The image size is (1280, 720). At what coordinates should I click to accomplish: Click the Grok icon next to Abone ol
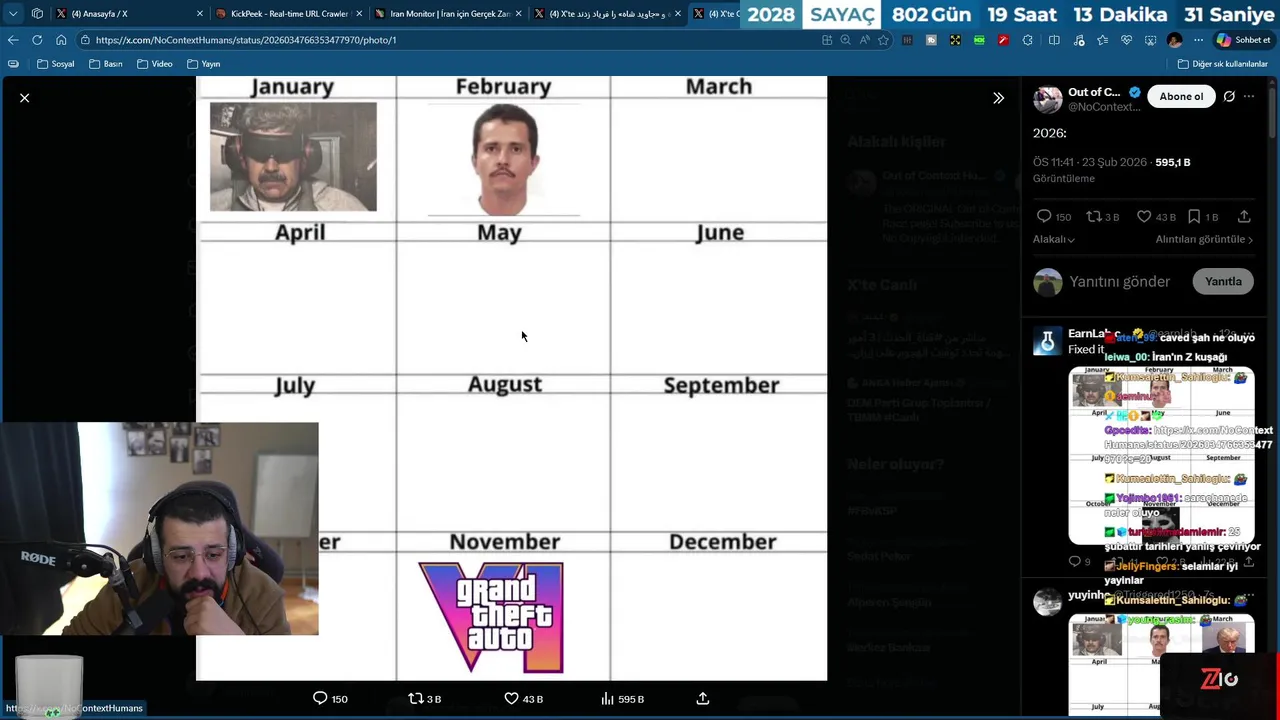click(1229, 96)
